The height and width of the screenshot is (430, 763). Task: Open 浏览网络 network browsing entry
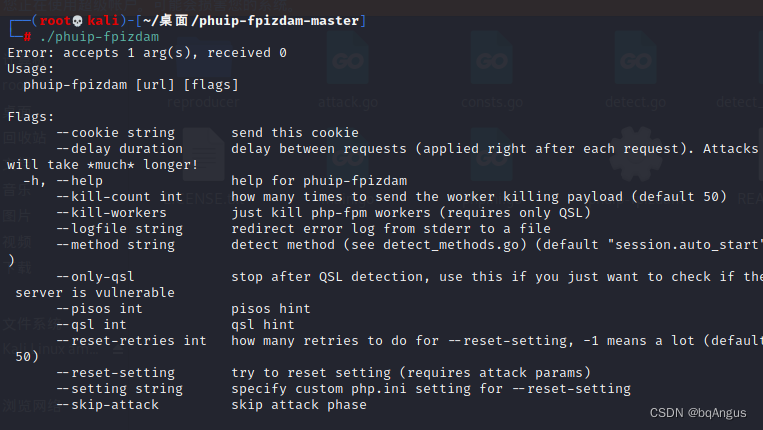29,405
